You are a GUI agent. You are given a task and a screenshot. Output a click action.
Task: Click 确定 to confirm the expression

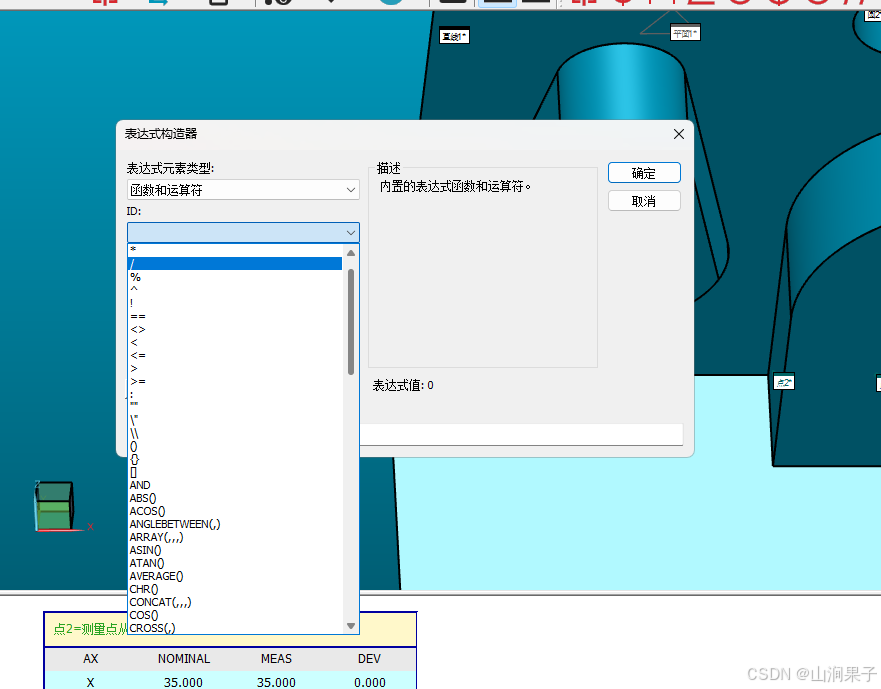tap(643, 172)
